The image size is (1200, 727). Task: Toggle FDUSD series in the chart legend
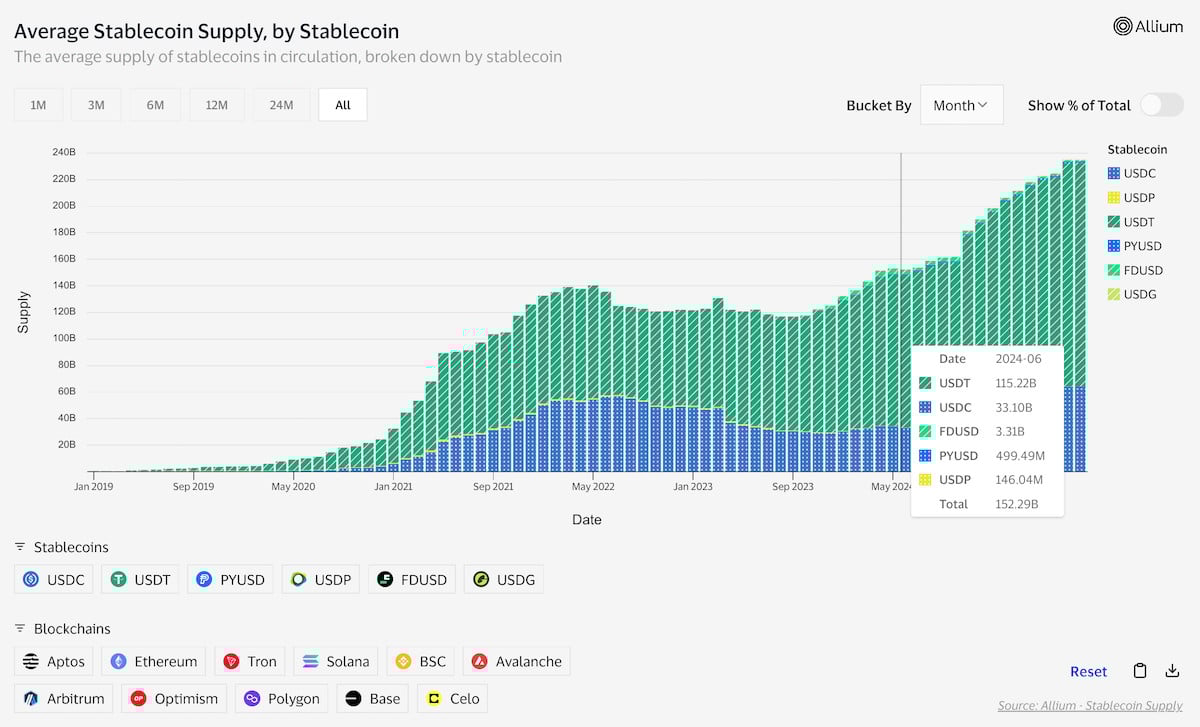(x=1135, y=270)
